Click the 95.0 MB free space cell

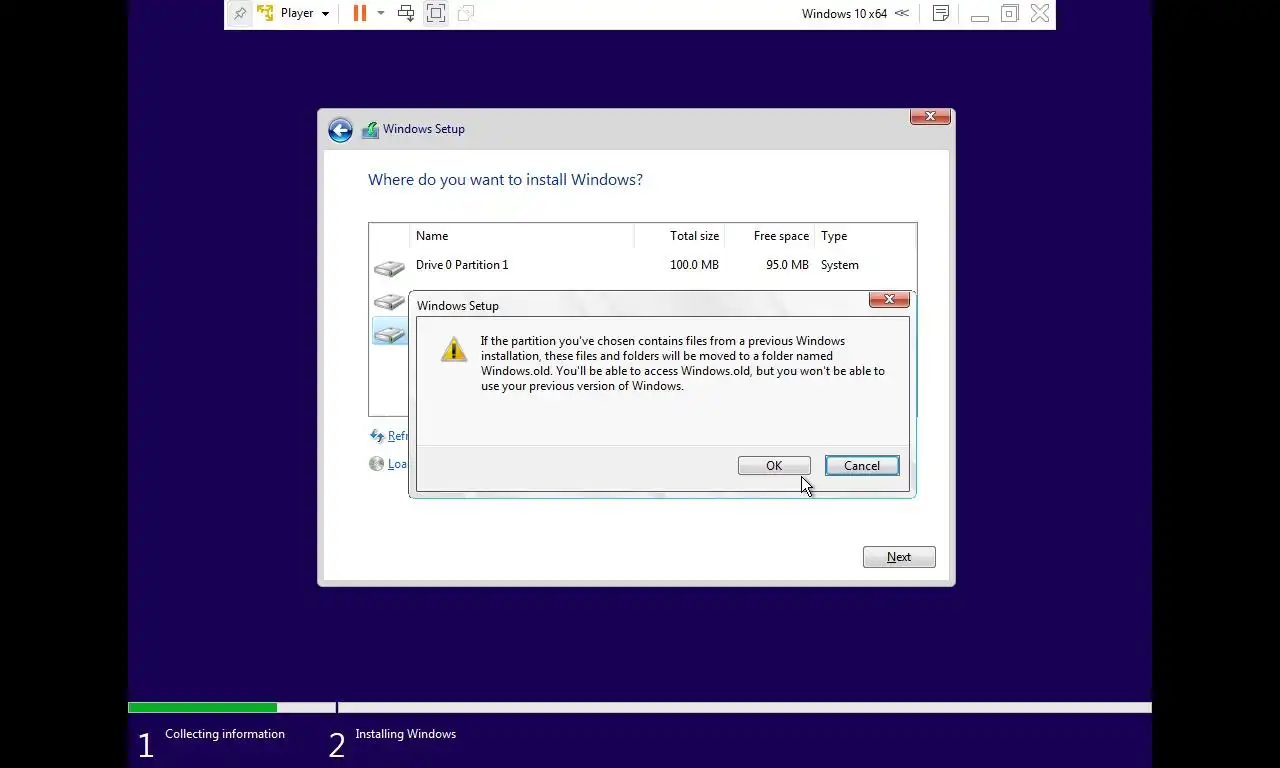(787, 265)
